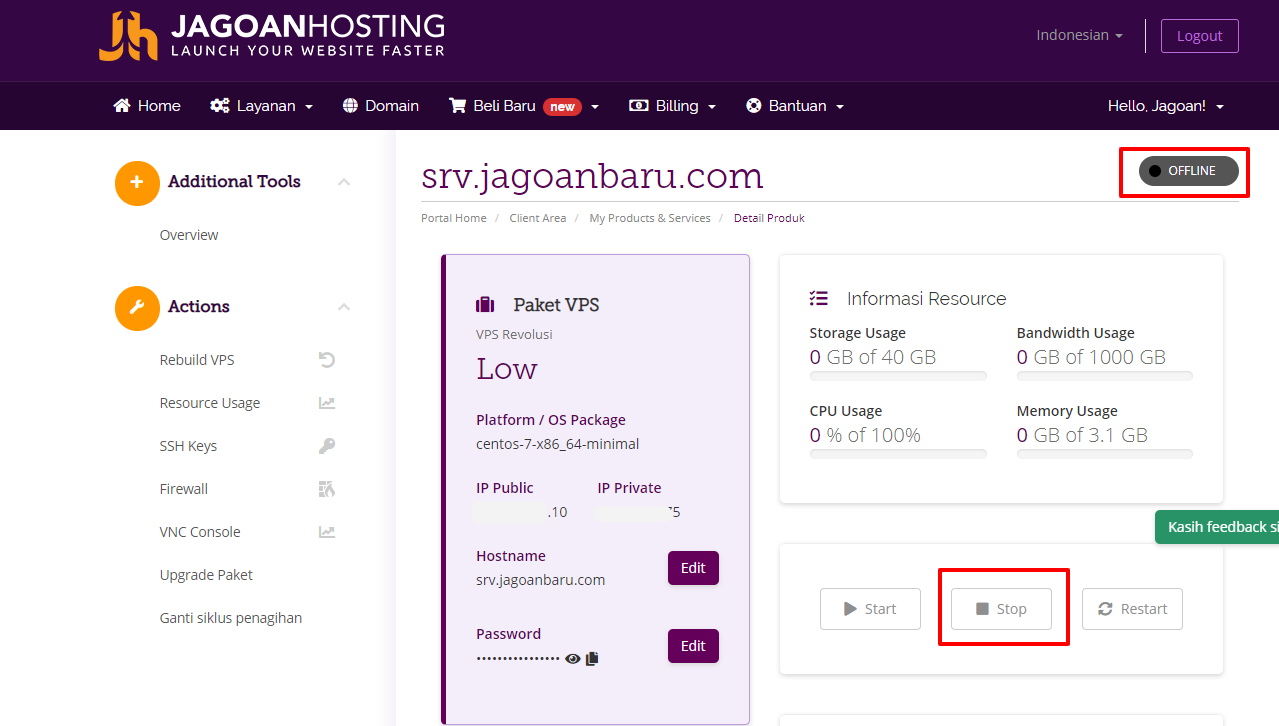Click the masked password dots
1279x726 pixels.
pyautogui.click(x=518, y=659)
